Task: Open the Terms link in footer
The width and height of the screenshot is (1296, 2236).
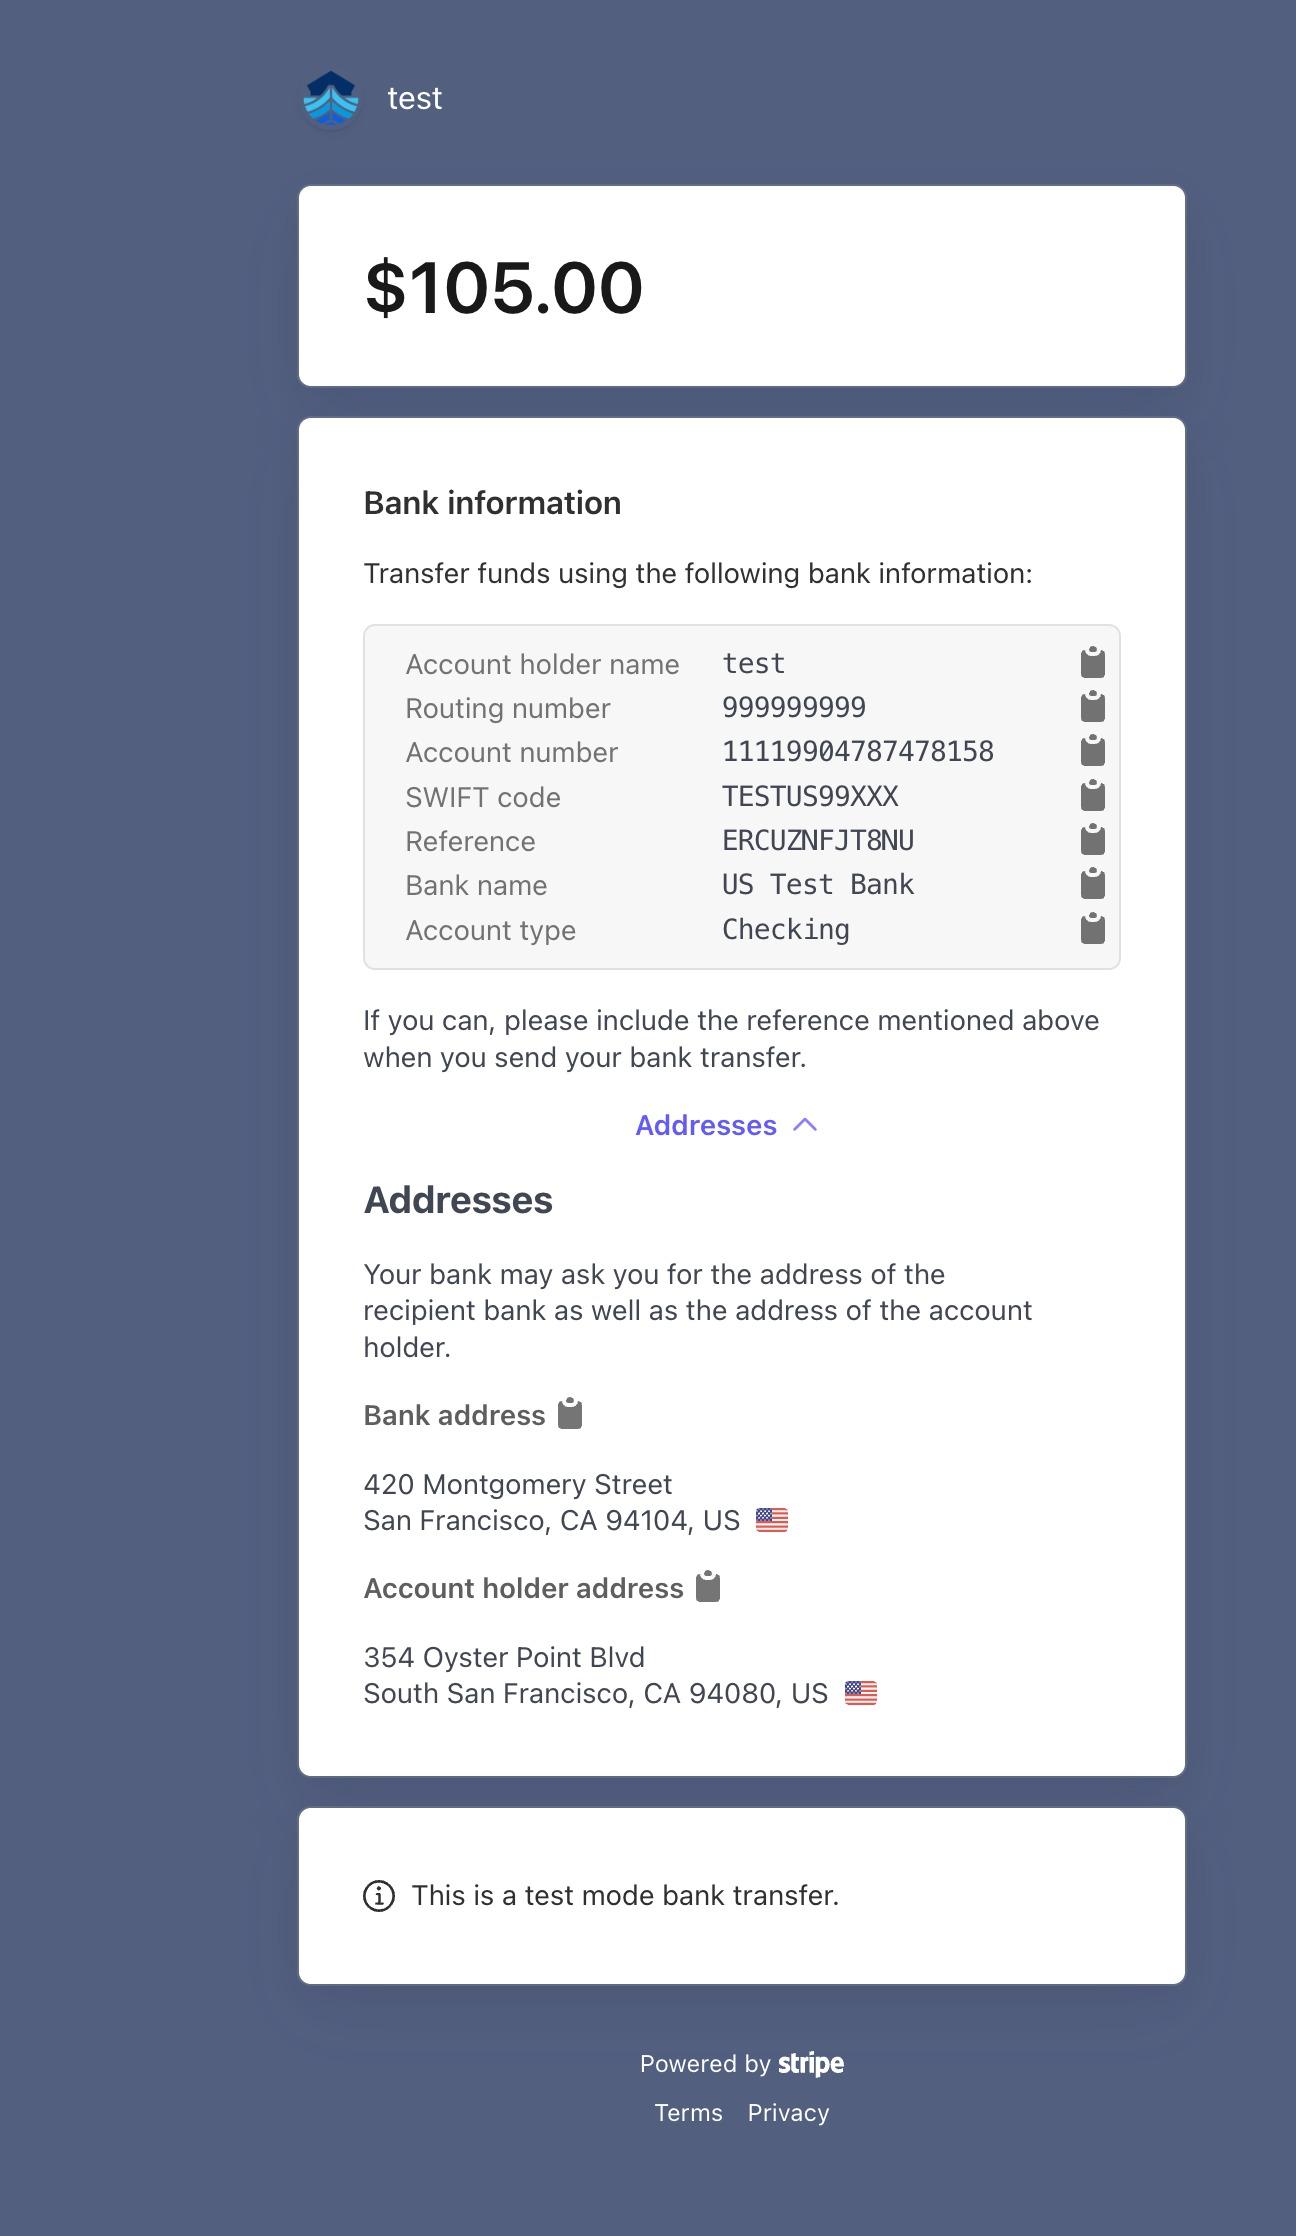Action: [688, 2112]
